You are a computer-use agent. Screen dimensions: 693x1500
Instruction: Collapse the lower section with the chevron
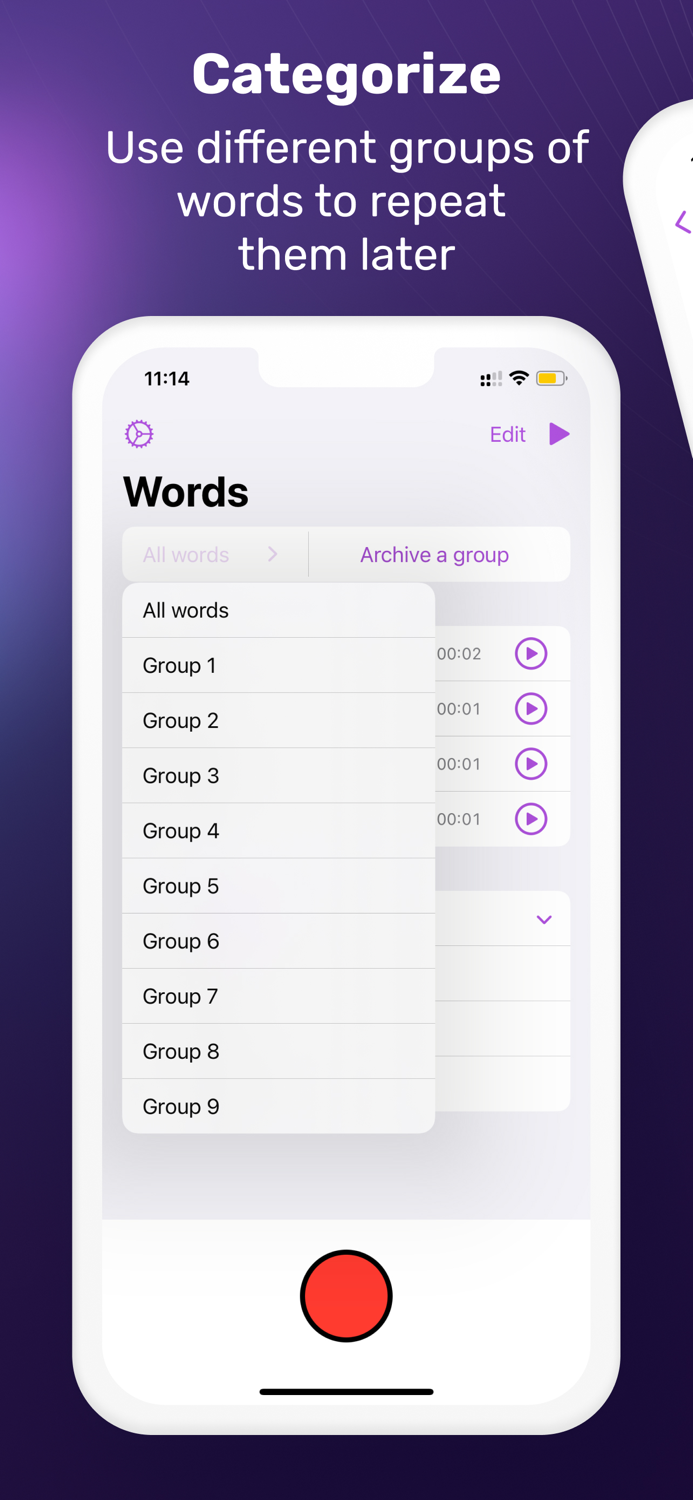(544, 919)
